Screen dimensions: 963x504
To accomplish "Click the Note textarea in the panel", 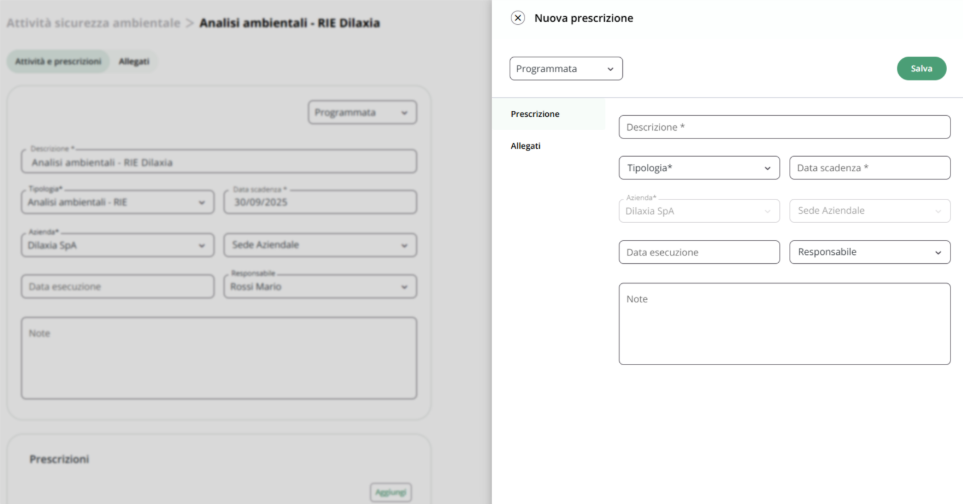I will tap(784, 324).
